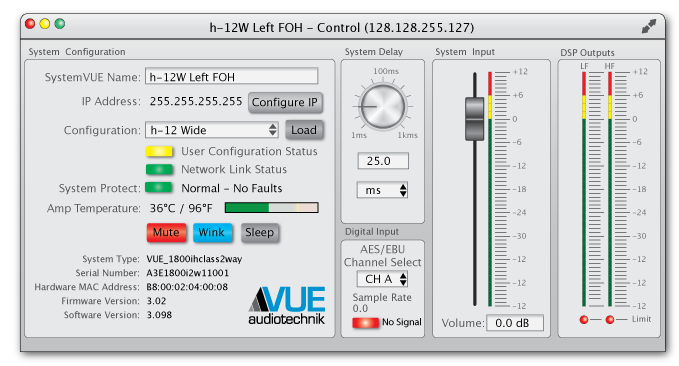Click the Sample Rate value 0.0
Image resolution: width=679 pixels, height=366 pixels.
pos(360,308)
